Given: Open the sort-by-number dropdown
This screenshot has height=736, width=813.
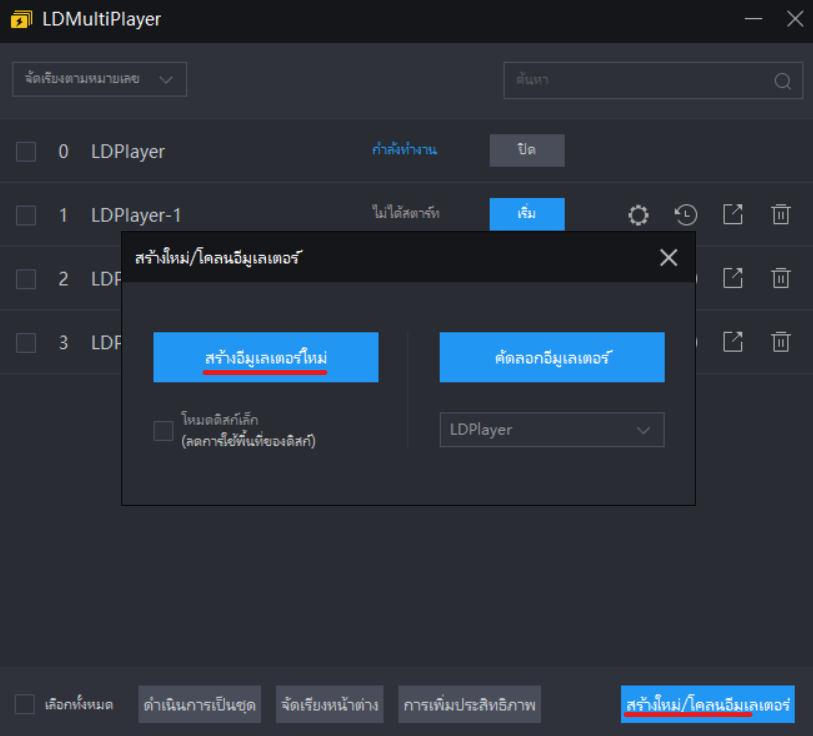Looking at the screenshot, I should [x=100, y=79].
